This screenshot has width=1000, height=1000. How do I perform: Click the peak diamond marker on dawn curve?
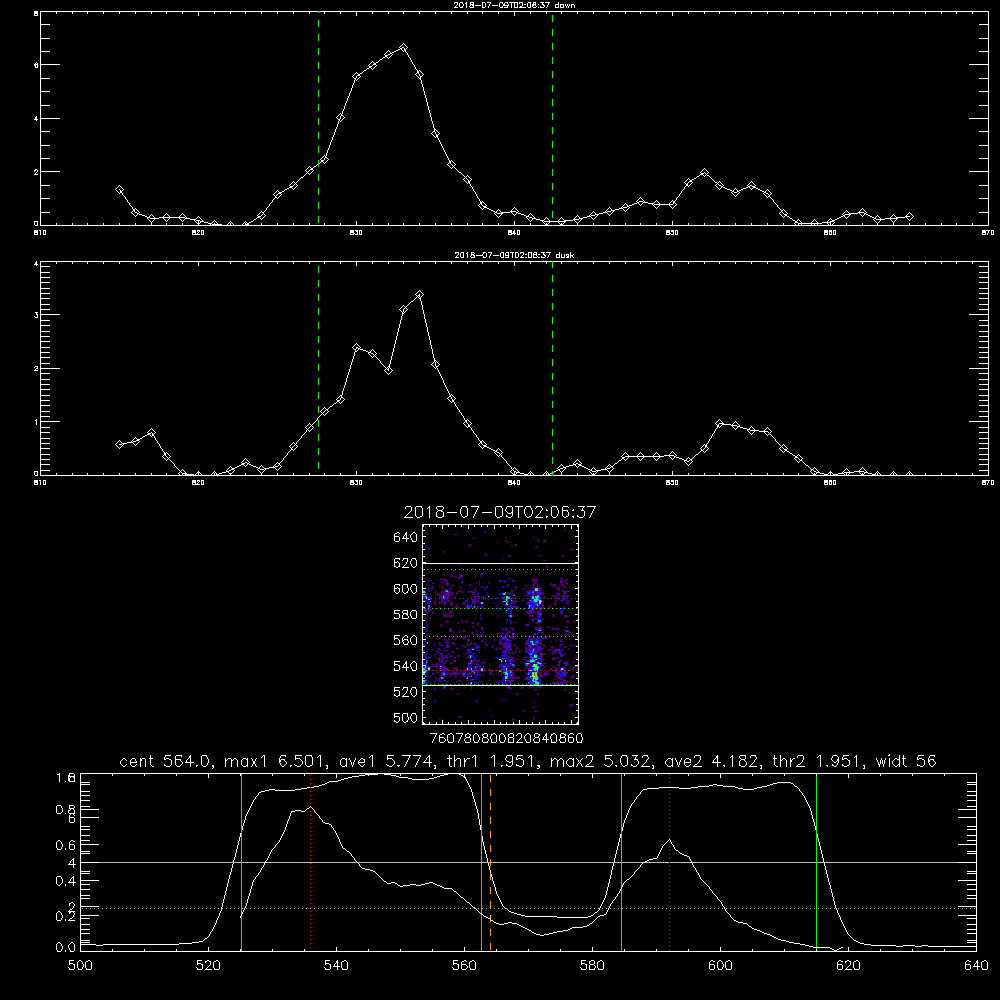403,48
